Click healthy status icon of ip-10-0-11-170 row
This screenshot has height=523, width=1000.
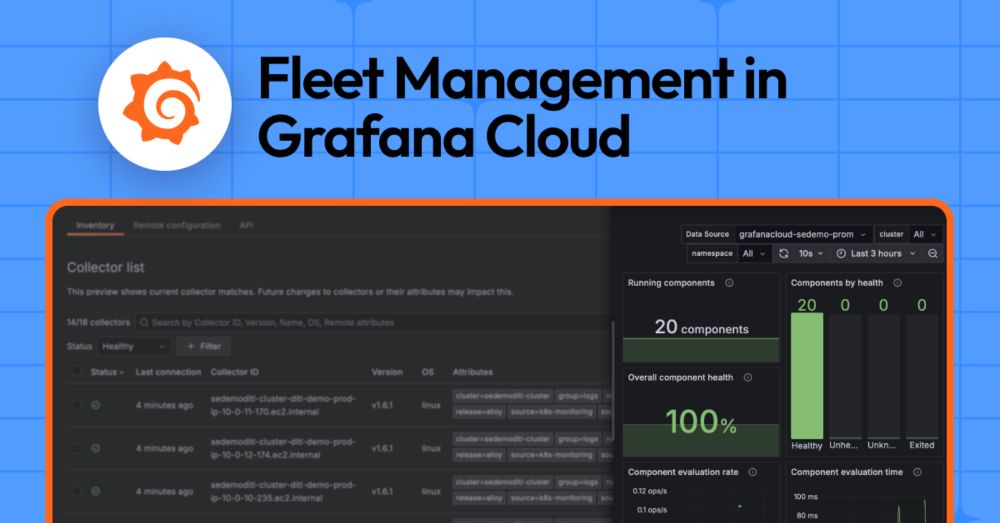(x=96, y=405)
